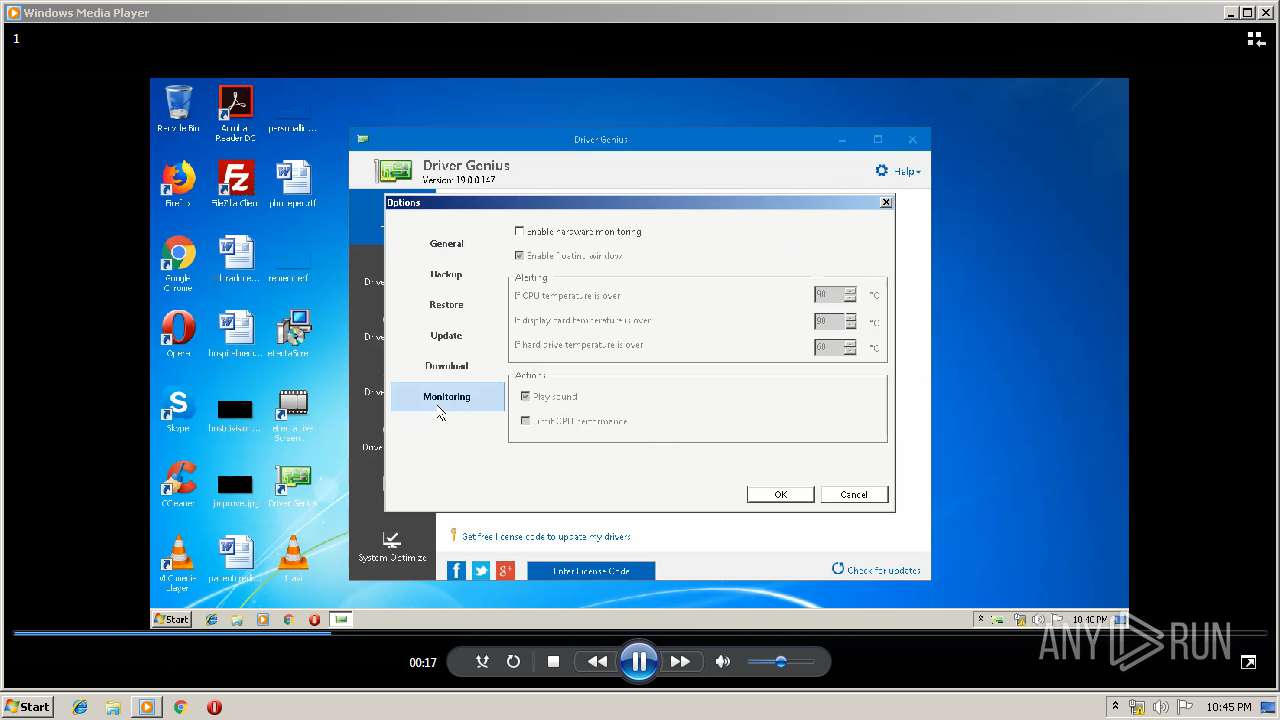
Task: Click the Start button in the video
Action: tap(171, 619)
